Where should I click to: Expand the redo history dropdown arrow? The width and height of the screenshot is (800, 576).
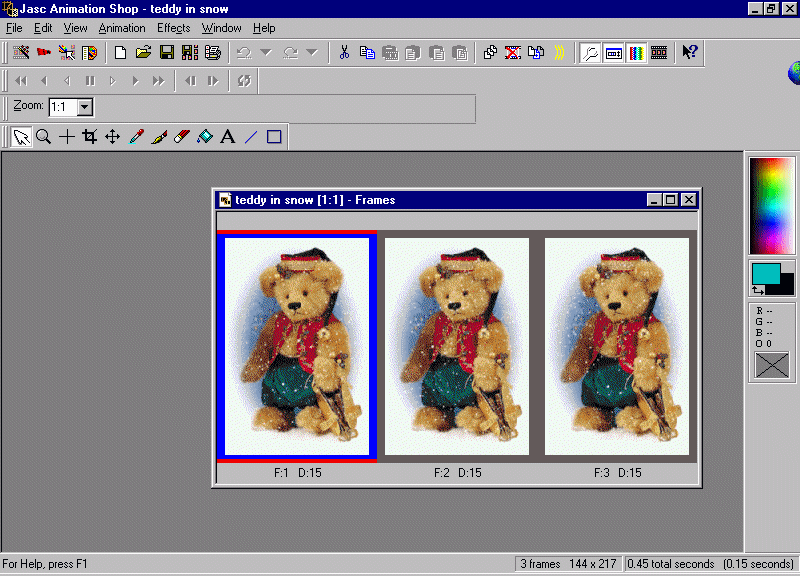coord(311,53)
